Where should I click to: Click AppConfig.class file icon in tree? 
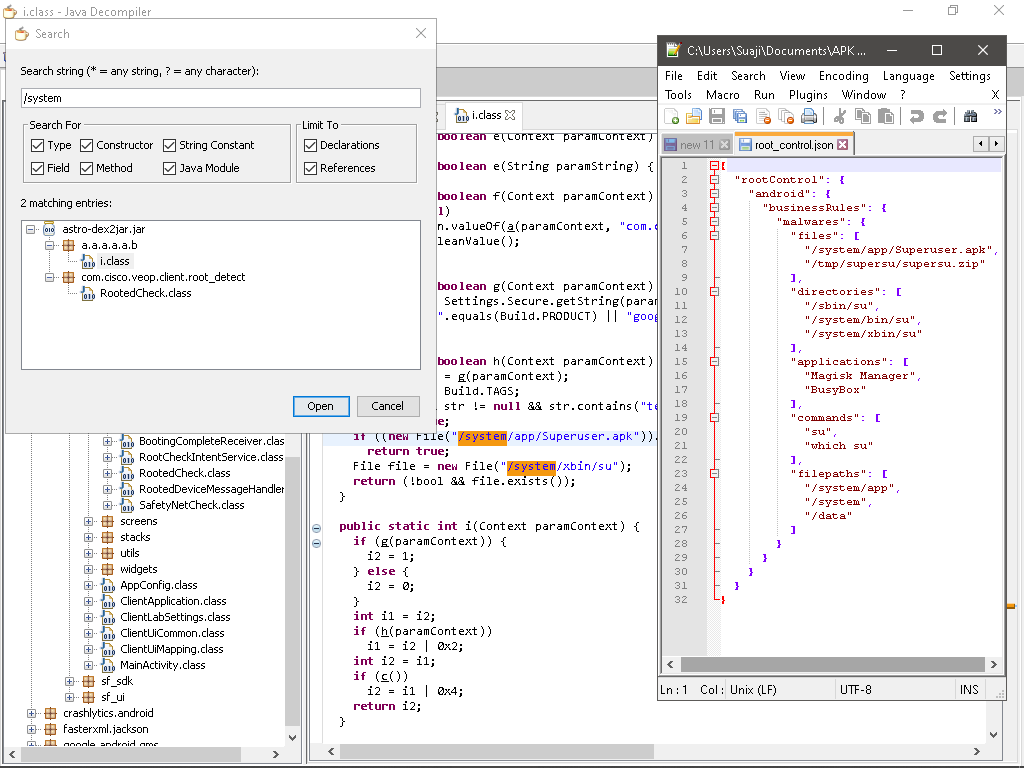tap(108, 586)
